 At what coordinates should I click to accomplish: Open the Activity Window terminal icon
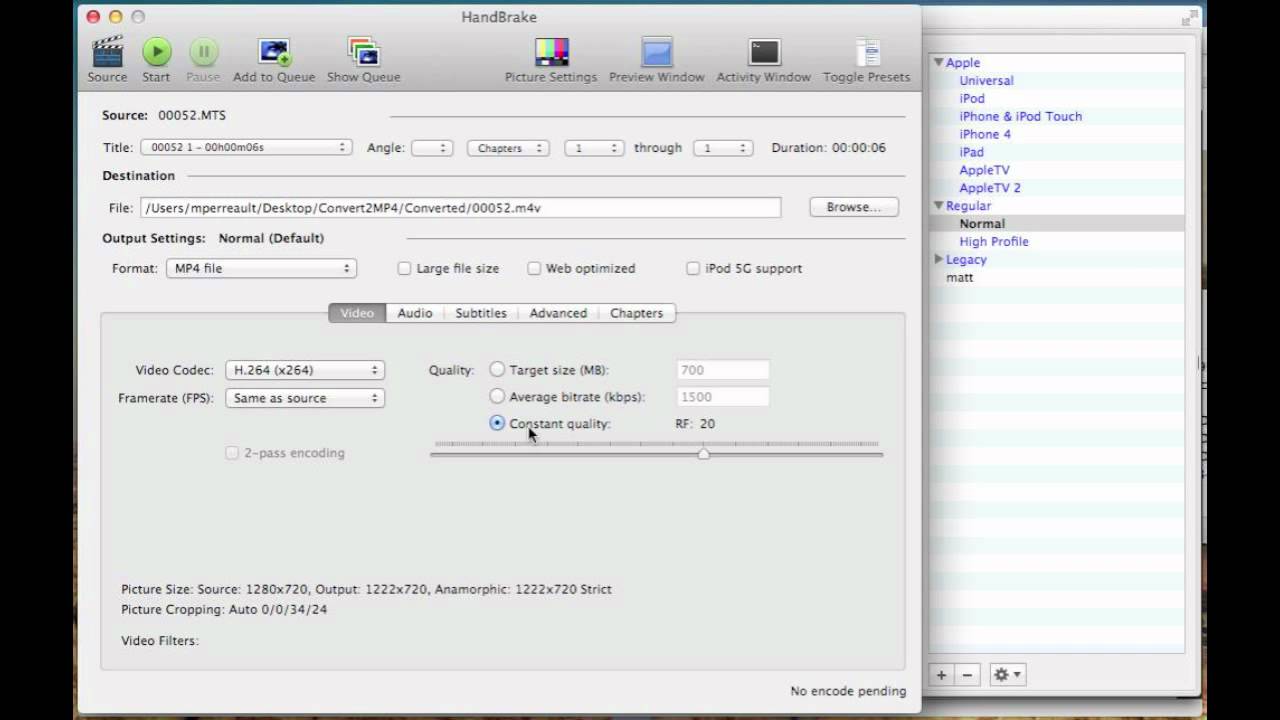coord(764,52)
